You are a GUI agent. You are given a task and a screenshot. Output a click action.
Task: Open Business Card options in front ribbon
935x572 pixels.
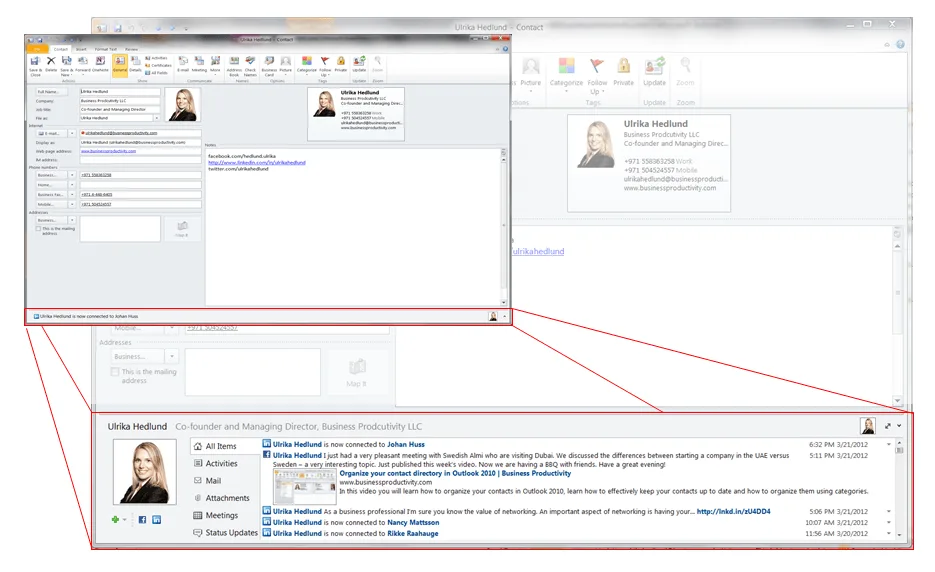(x=270, y=66)
